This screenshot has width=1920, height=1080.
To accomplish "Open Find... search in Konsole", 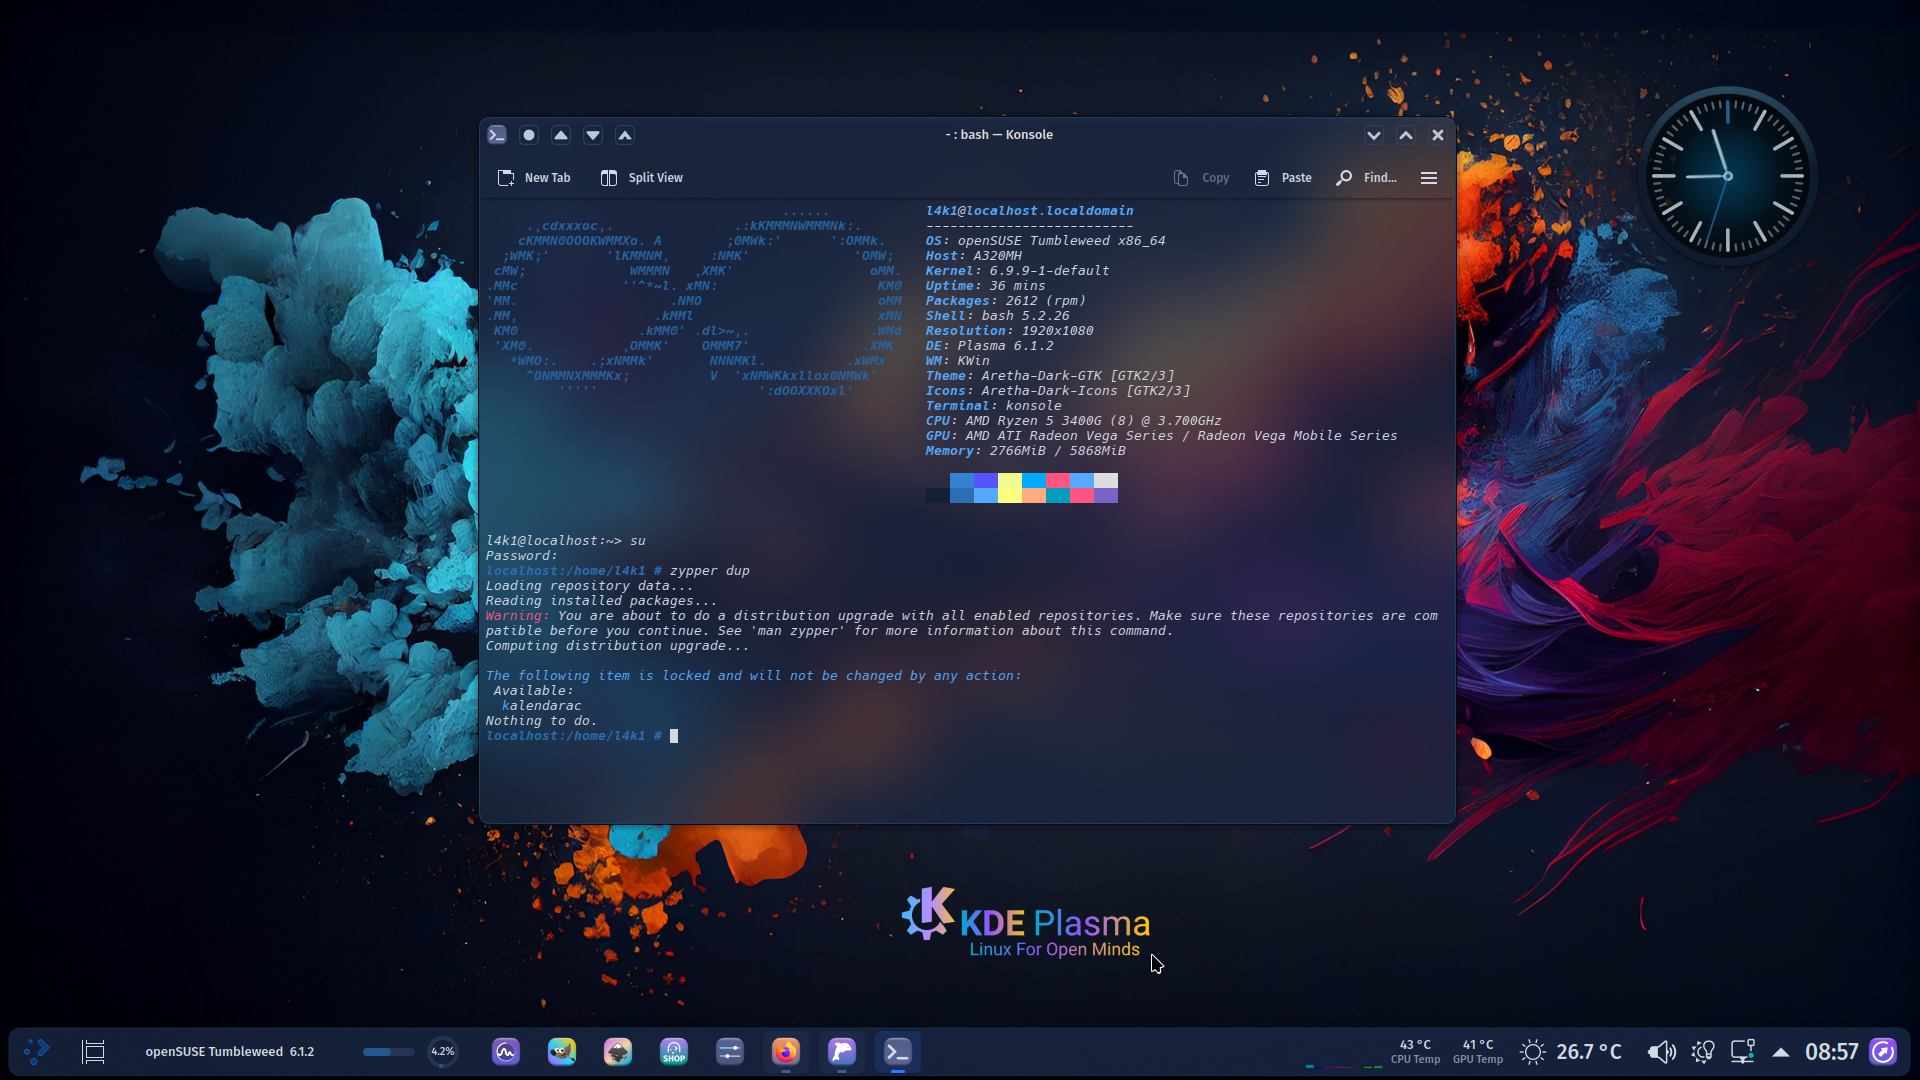I will point(1366,178).
